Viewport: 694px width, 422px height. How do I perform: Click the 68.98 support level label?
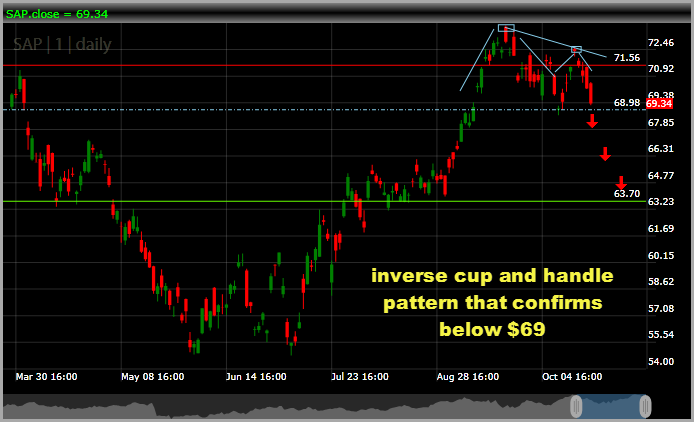(627, 103)
